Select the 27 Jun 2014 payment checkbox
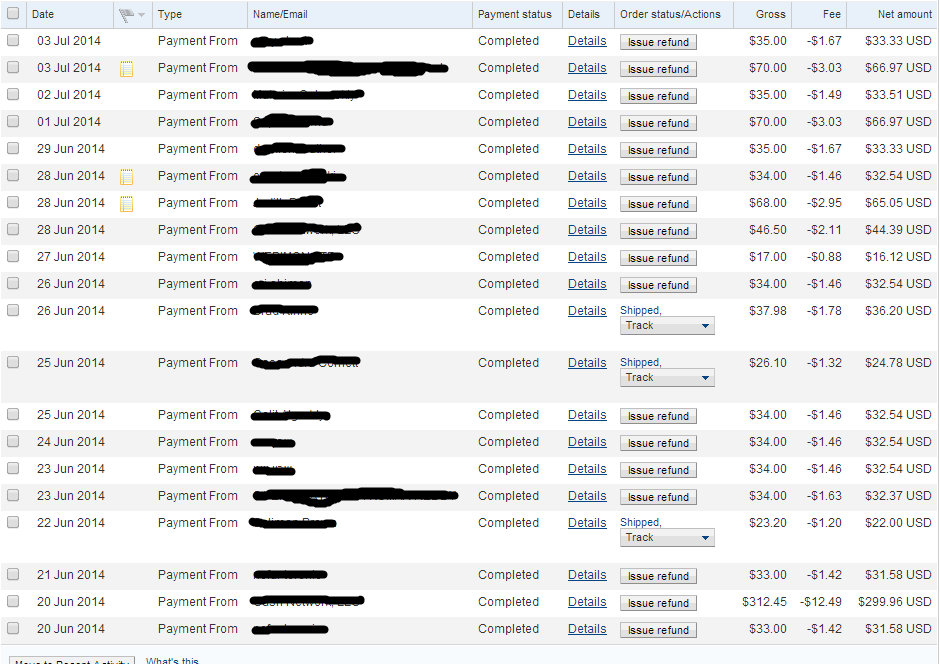The height and width of the screenshot is (664, 940). (x=13, y=256)
